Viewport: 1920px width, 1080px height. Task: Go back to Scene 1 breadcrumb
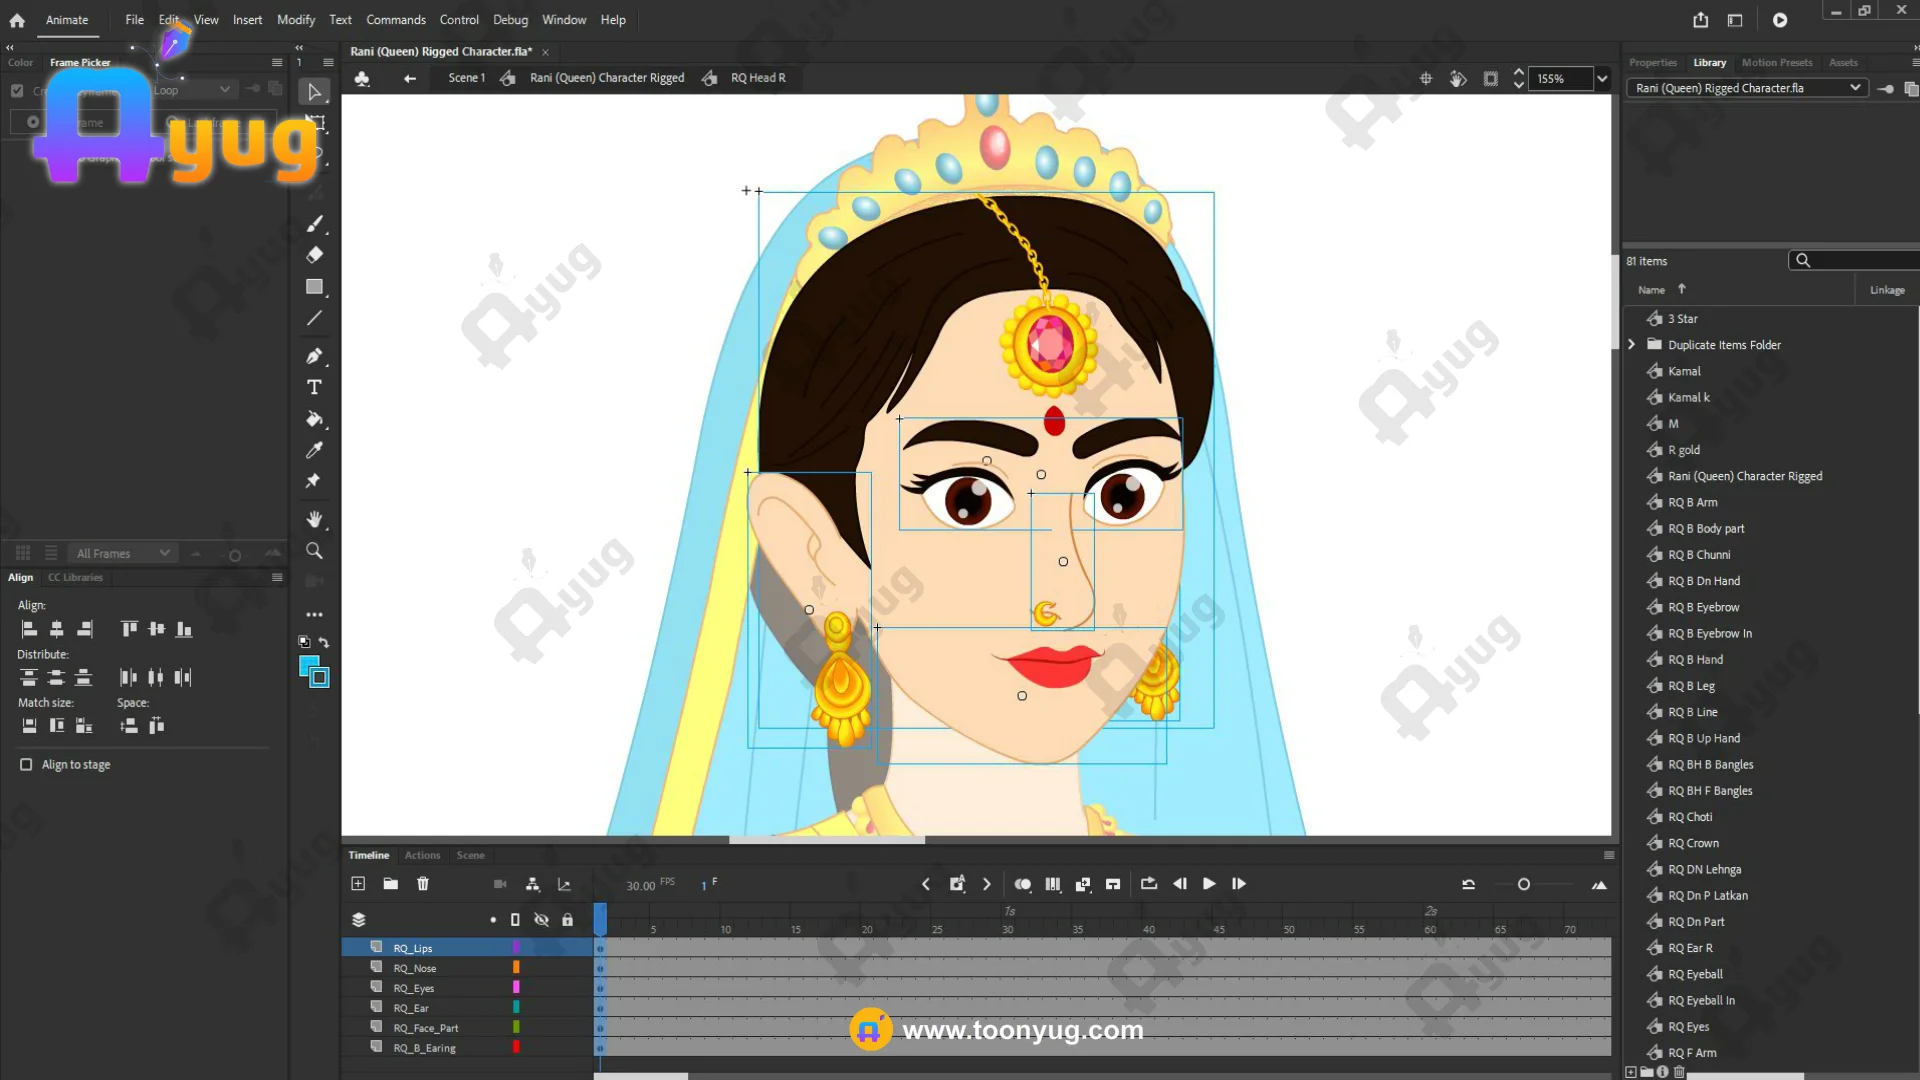point(466,78)
